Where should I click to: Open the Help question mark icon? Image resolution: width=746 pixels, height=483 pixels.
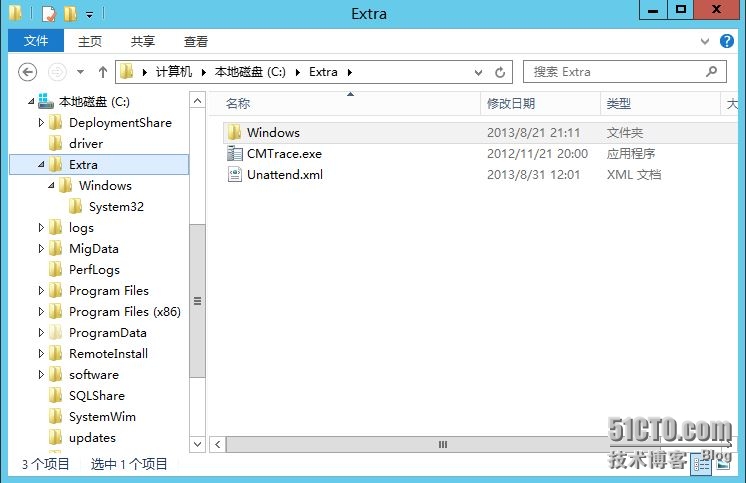click(x=726, y=41)
